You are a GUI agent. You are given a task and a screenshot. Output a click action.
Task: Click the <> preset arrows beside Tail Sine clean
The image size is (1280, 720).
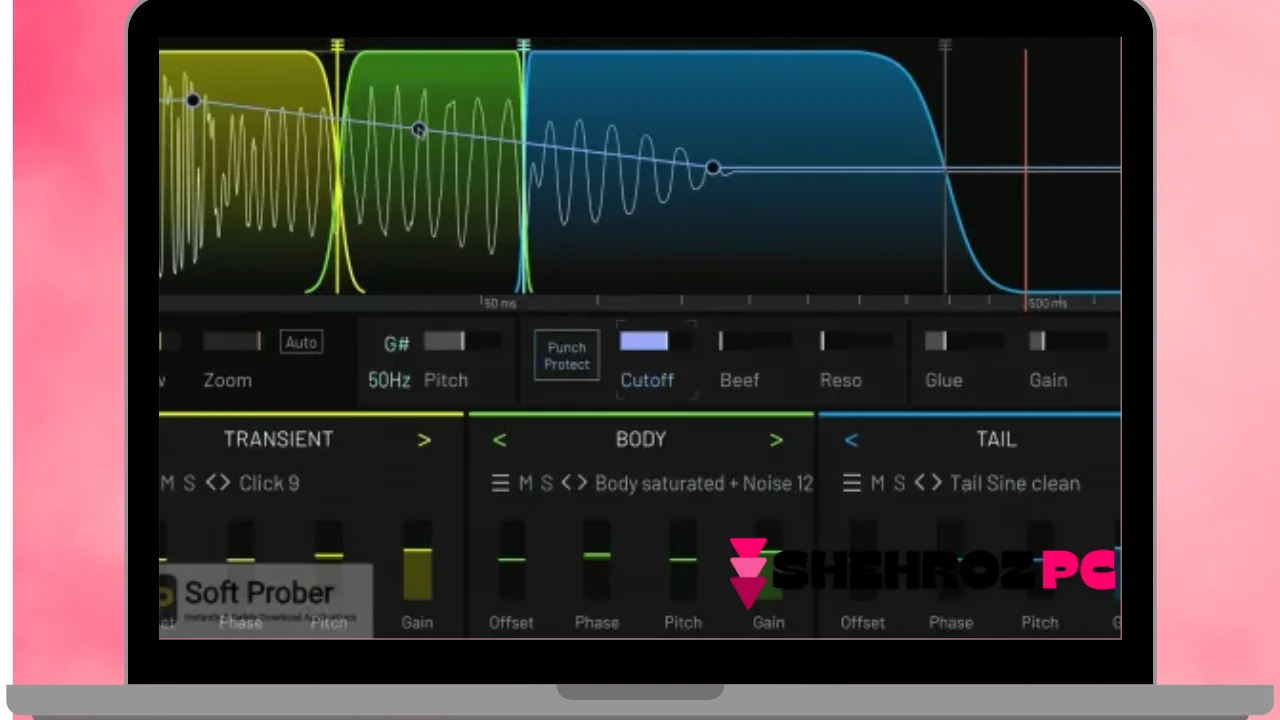coord(928,484)
